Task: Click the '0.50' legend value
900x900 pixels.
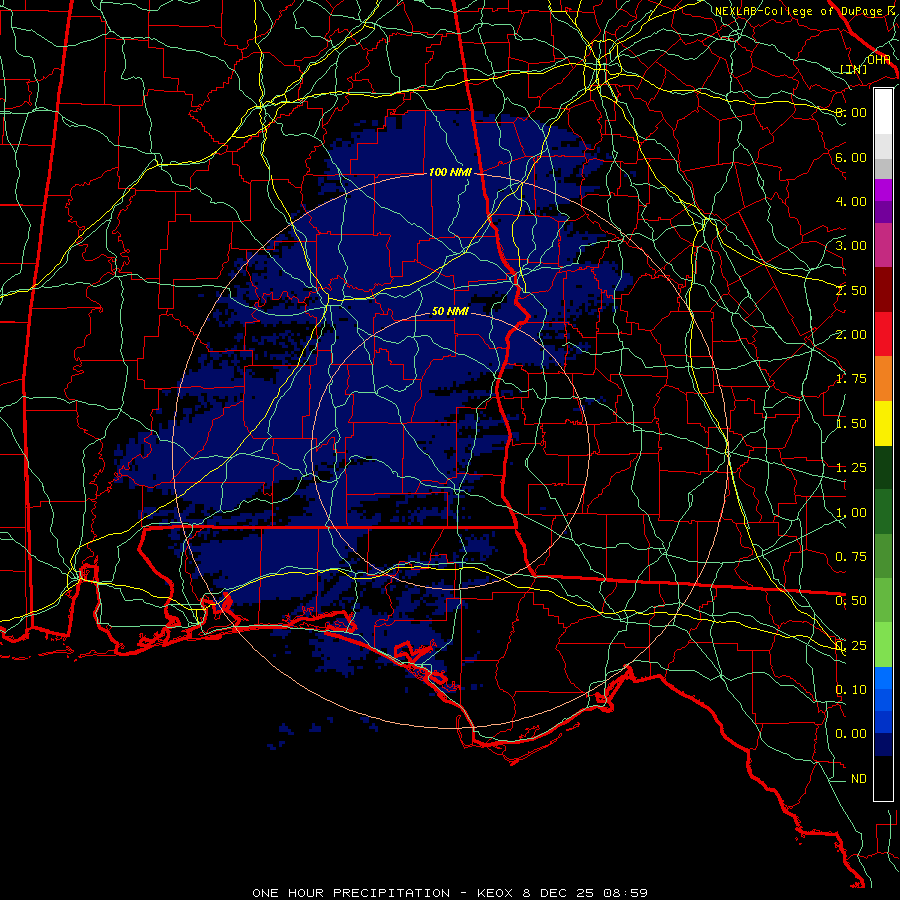Action: (851, 601)
